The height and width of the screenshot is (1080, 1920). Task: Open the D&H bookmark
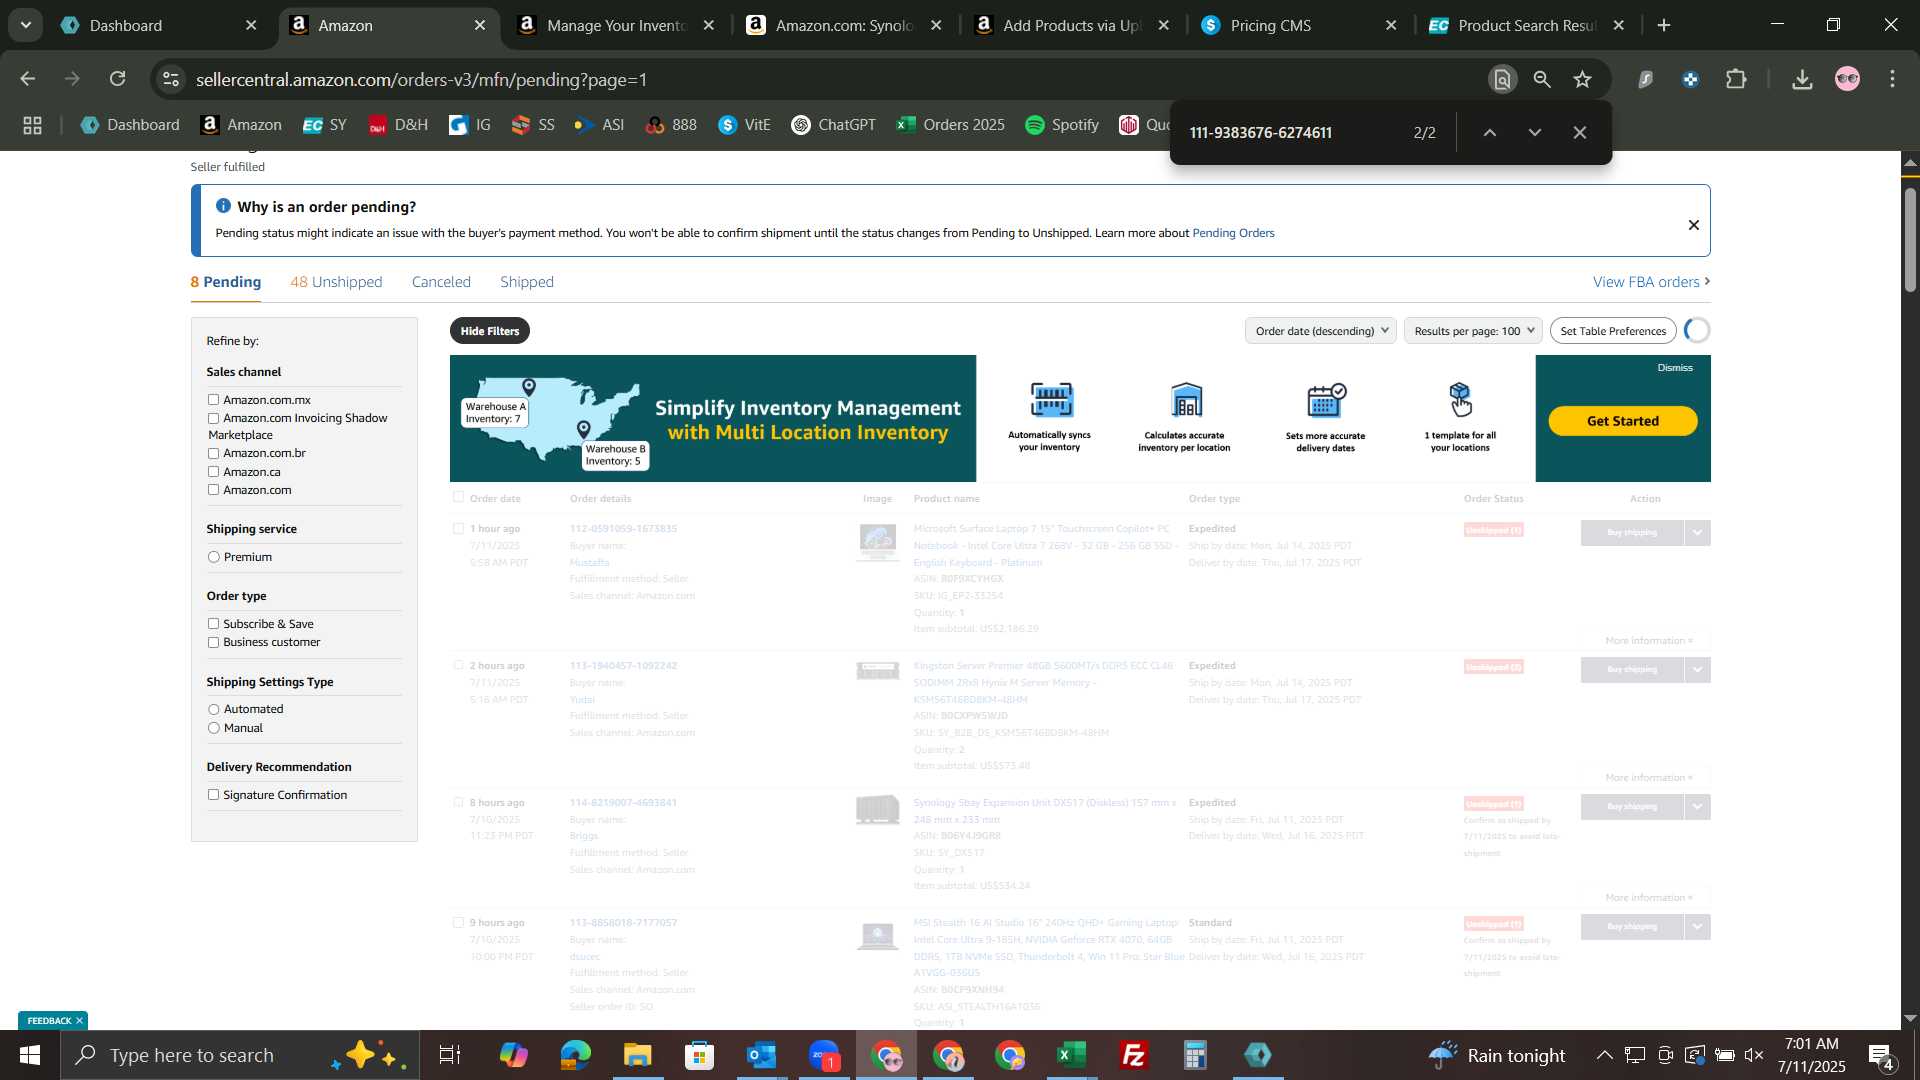(x=398, y=125)
